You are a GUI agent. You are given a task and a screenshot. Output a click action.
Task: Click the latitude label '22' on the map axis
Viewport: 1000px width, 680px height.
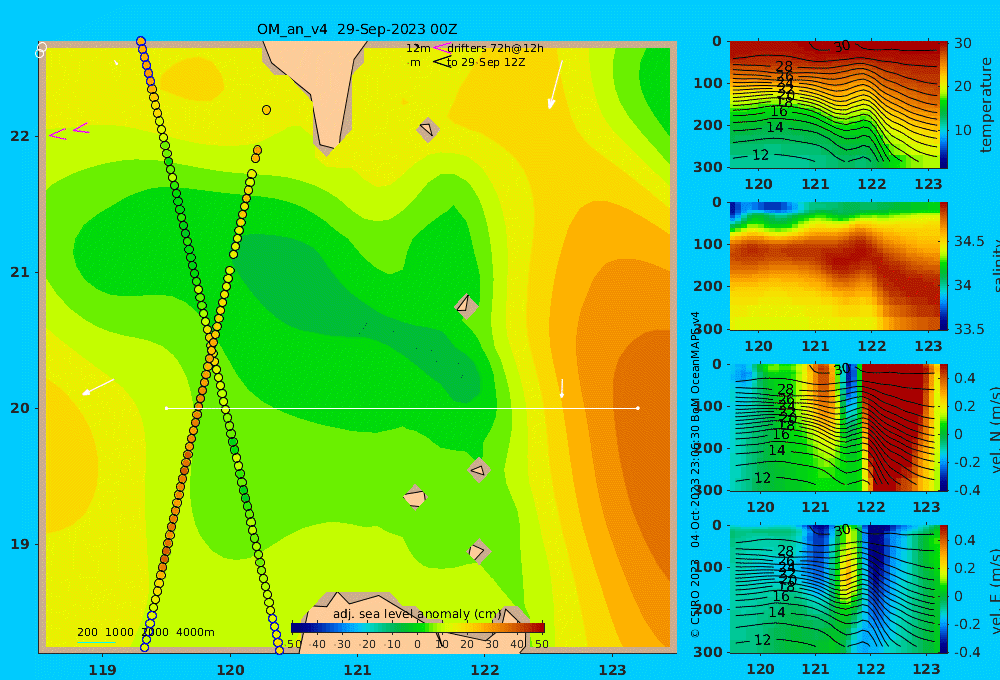click(20, 136)
